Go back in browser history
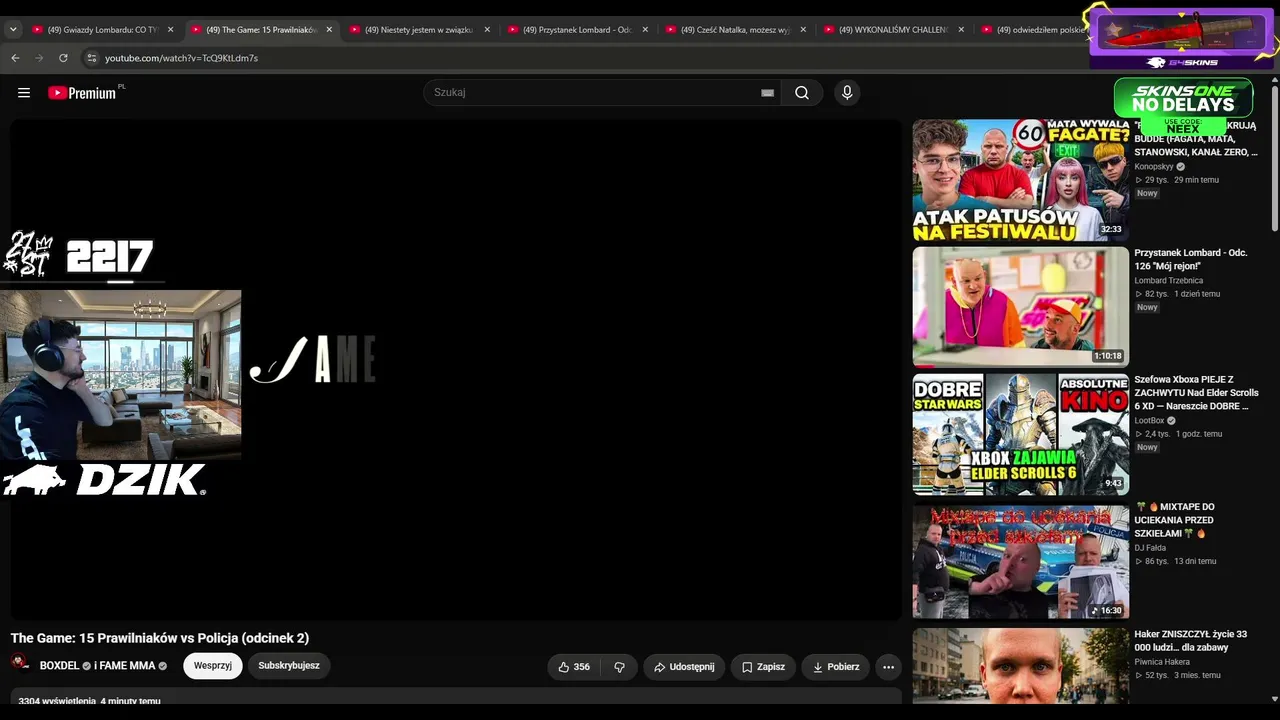 (15, 58)
